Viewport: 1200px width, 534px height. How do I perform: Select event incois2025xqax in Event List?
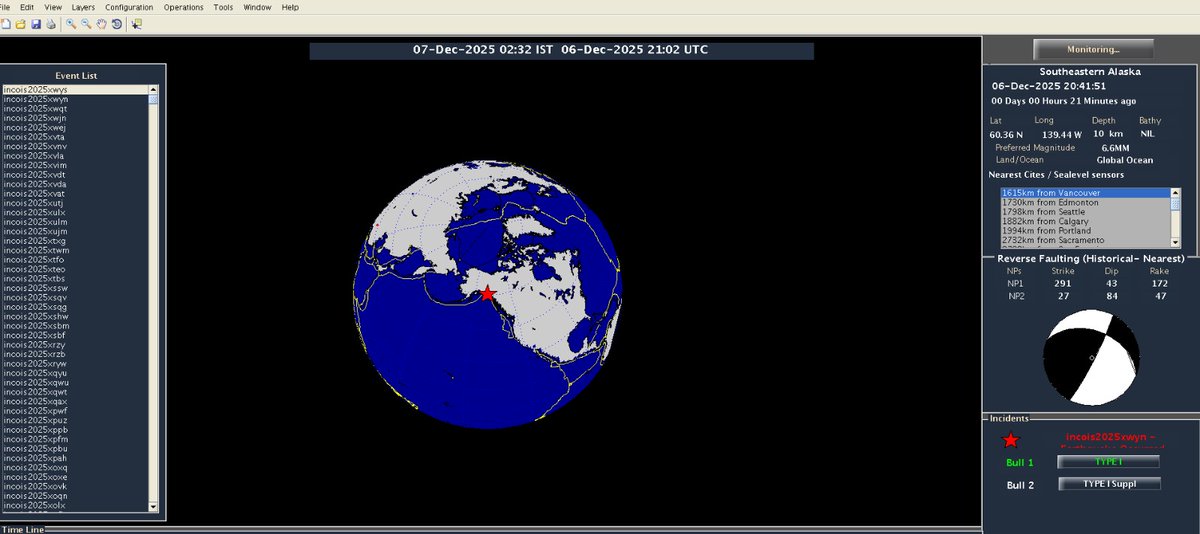75,401
